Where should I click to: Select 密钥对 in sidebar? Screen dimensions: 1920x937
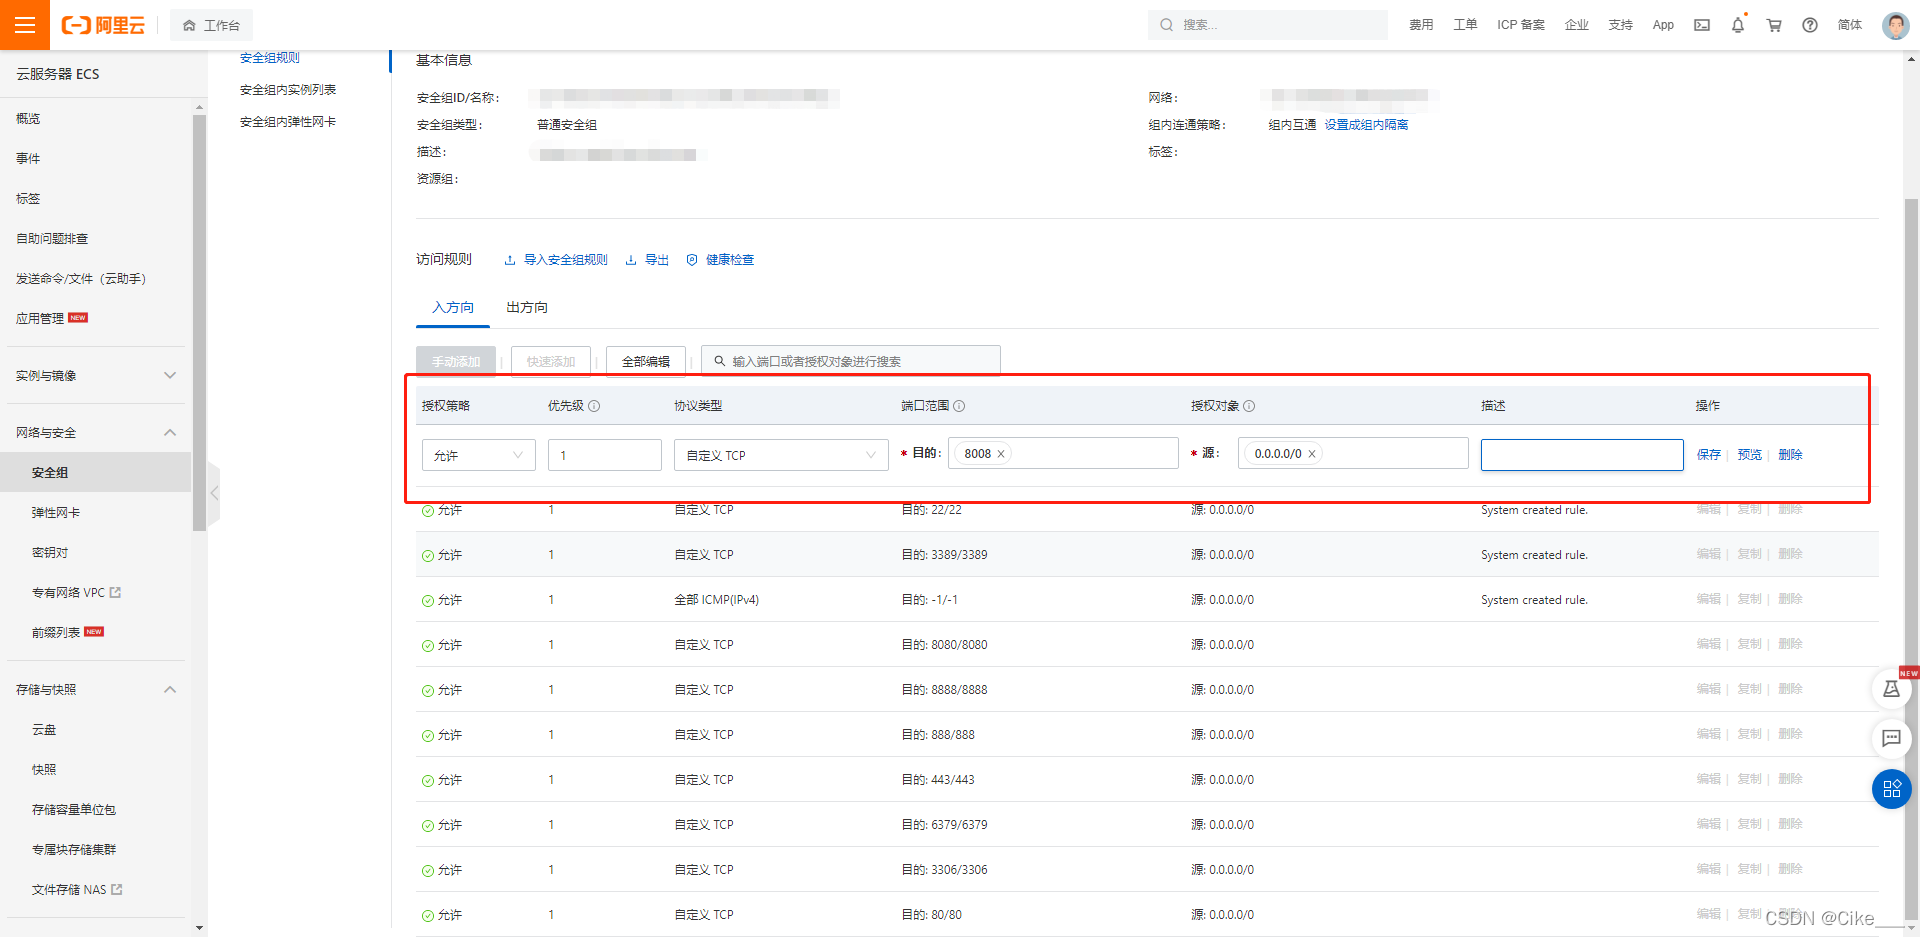pos(50,553)
